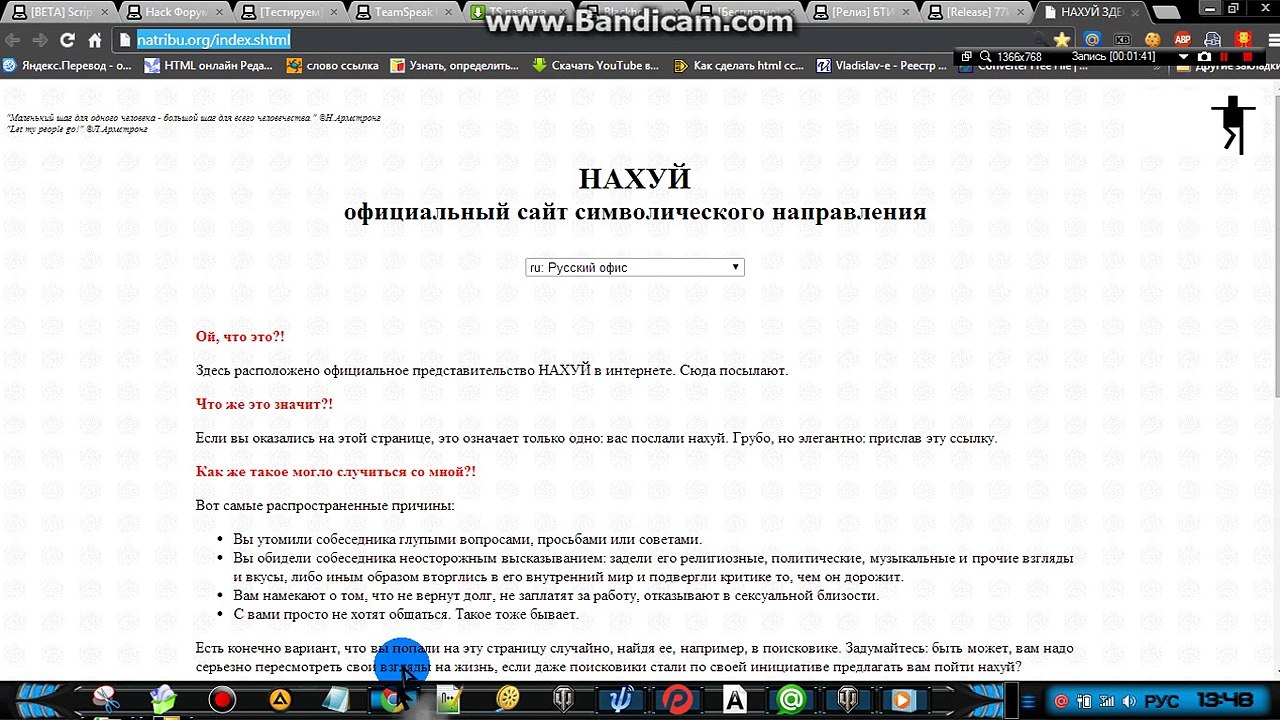Switch to the [Release] 77 tab

coord(975,12)
